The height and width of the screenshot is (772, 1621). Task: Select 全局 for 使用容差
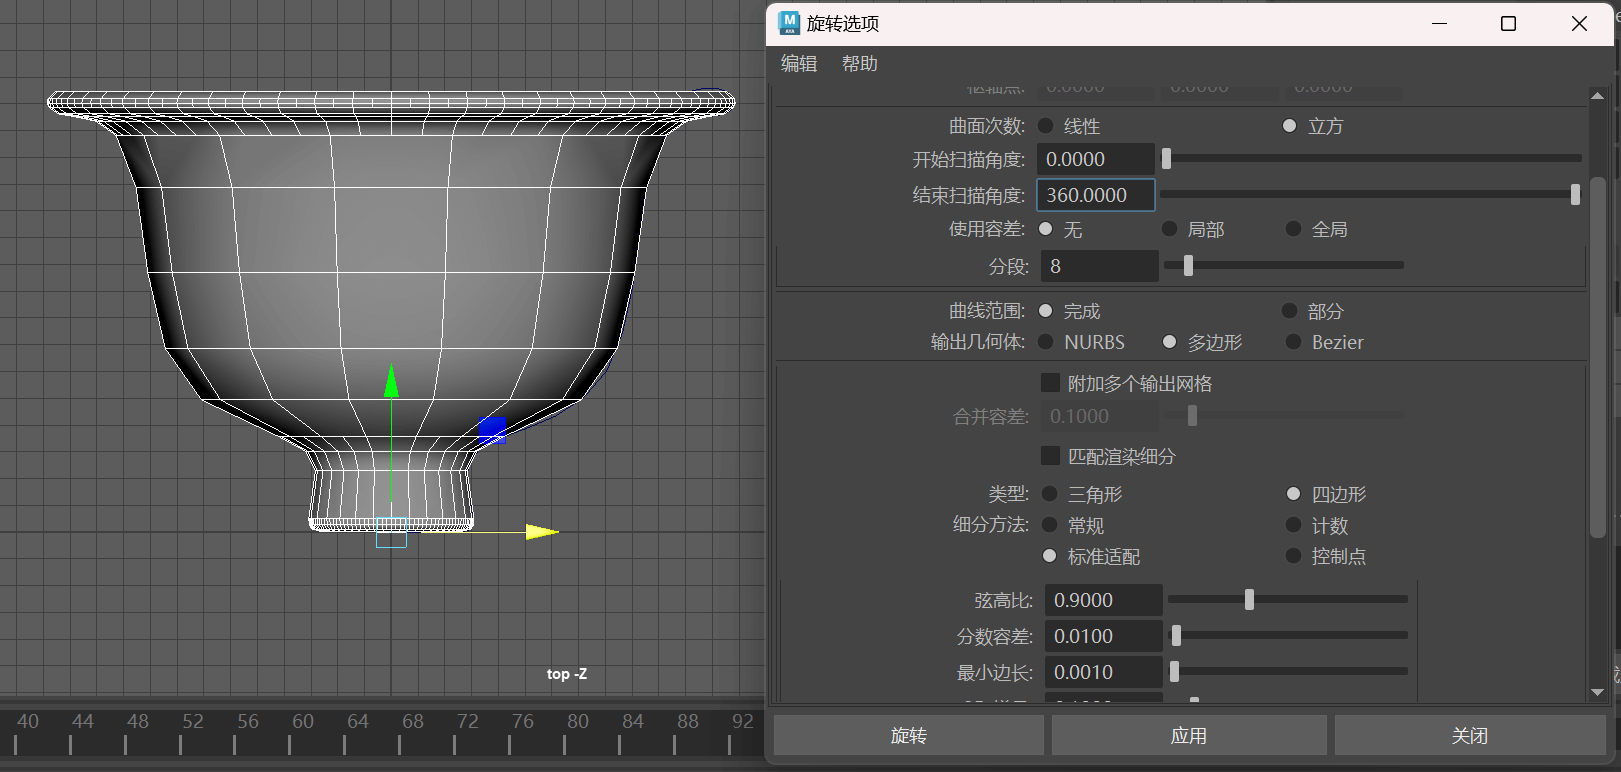1293,229
